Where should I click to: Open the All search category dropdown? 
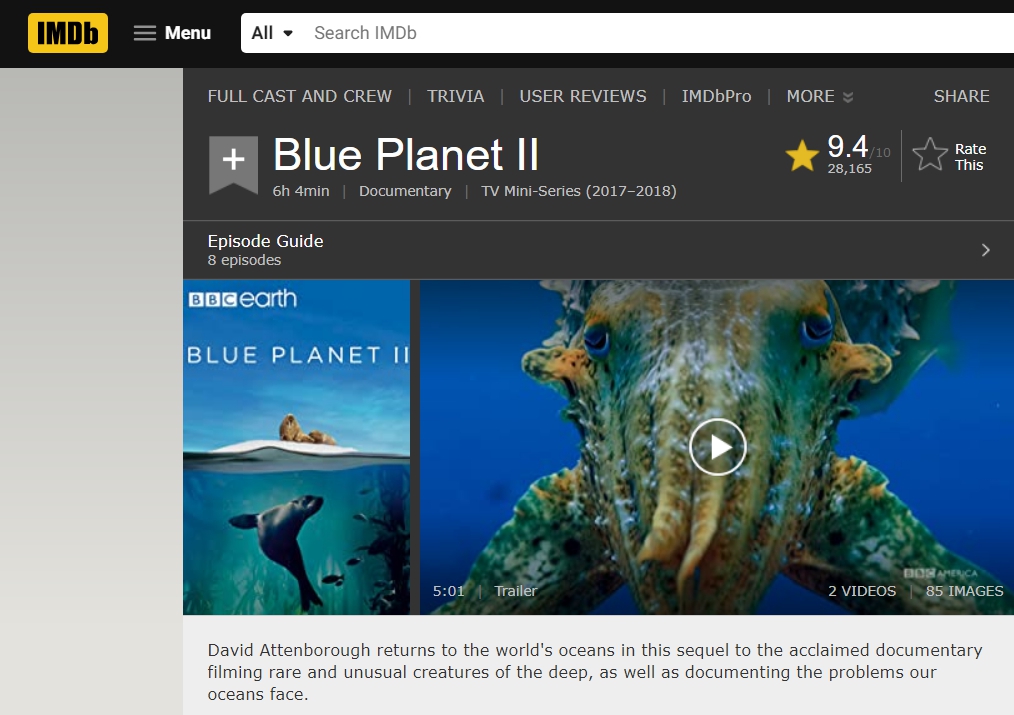272,33
